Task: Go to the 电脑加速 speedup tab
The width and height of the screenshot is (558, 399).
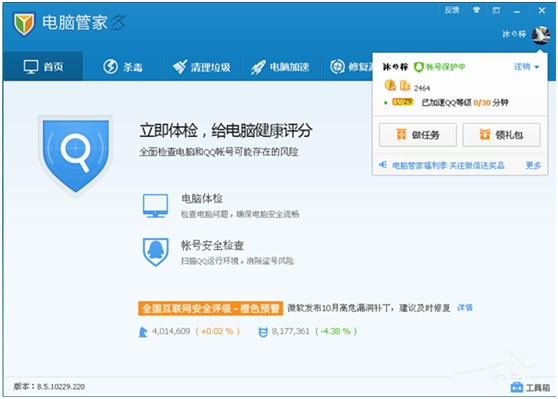Action: point(280,67)
